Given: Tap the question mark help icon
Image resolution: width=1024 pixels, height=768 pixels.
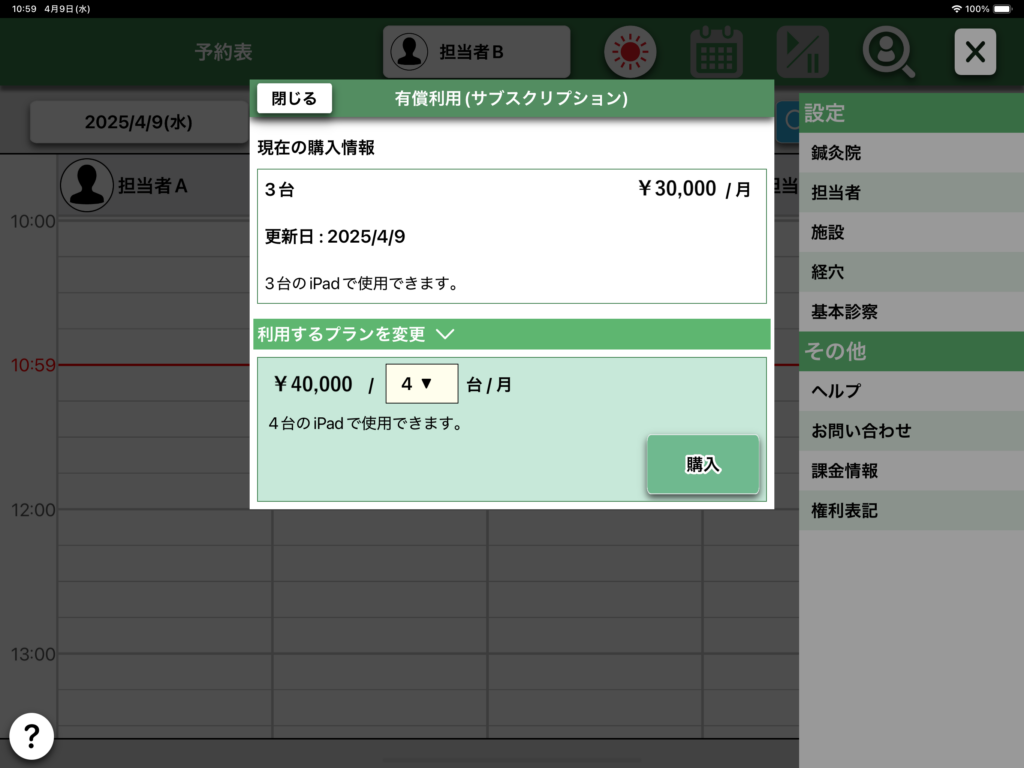Looking at the screenshot, I should click(32, 737).
